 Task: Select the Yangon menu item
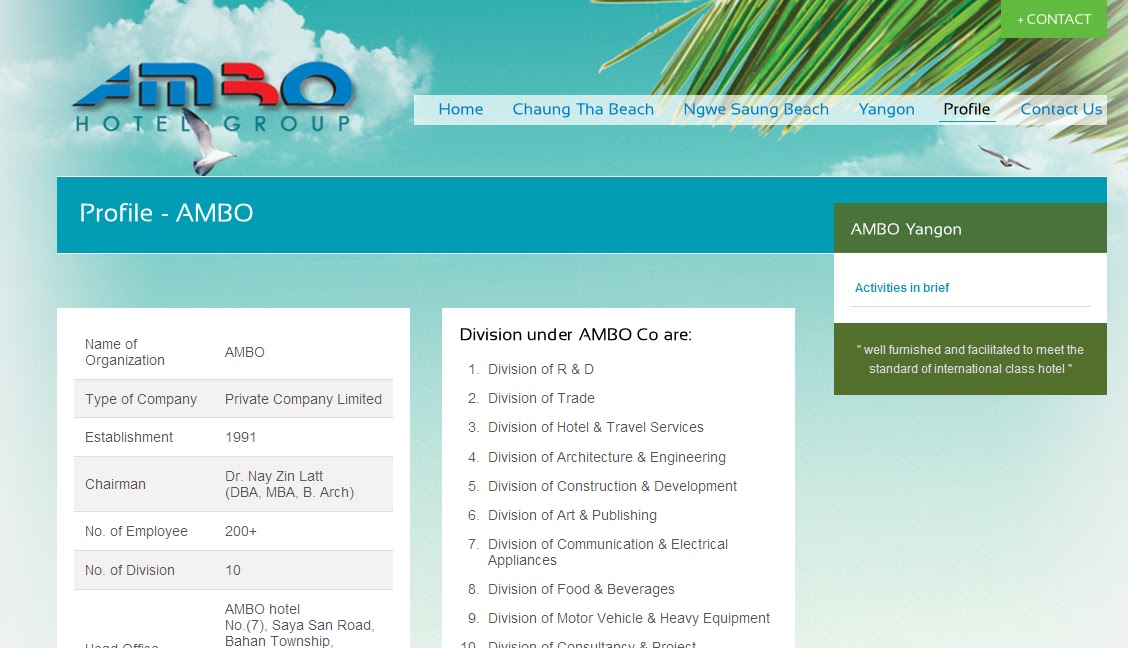click(886, 109)
